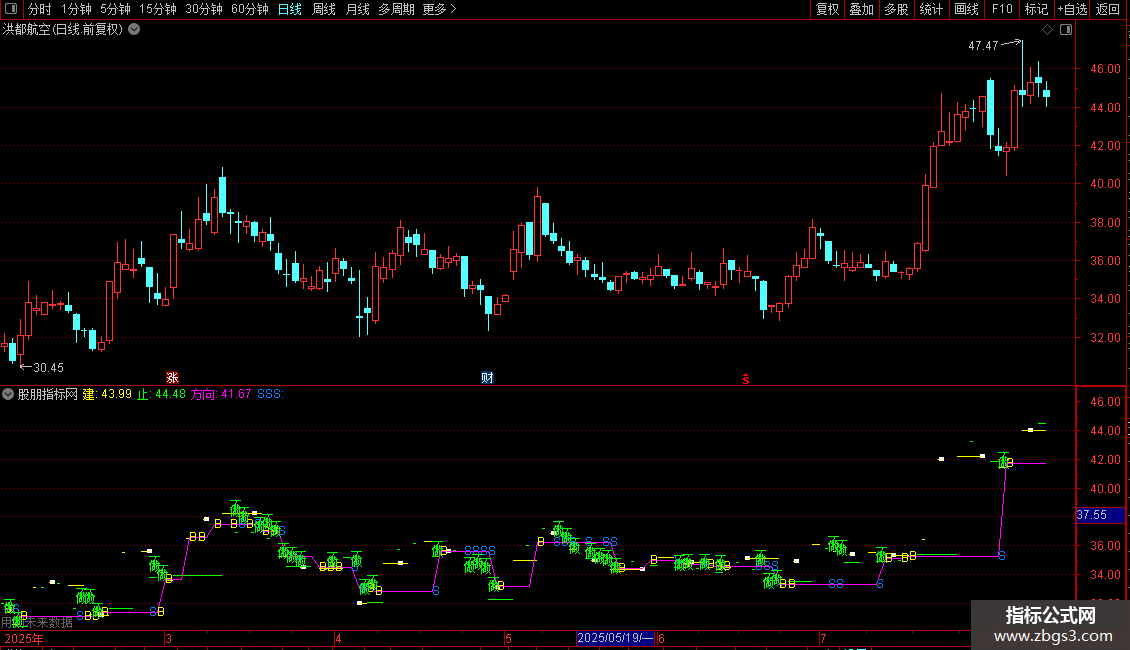Screen dimensions: 1130x650
Task: Select the 30分钟 period tab
Action: point(204,9)
